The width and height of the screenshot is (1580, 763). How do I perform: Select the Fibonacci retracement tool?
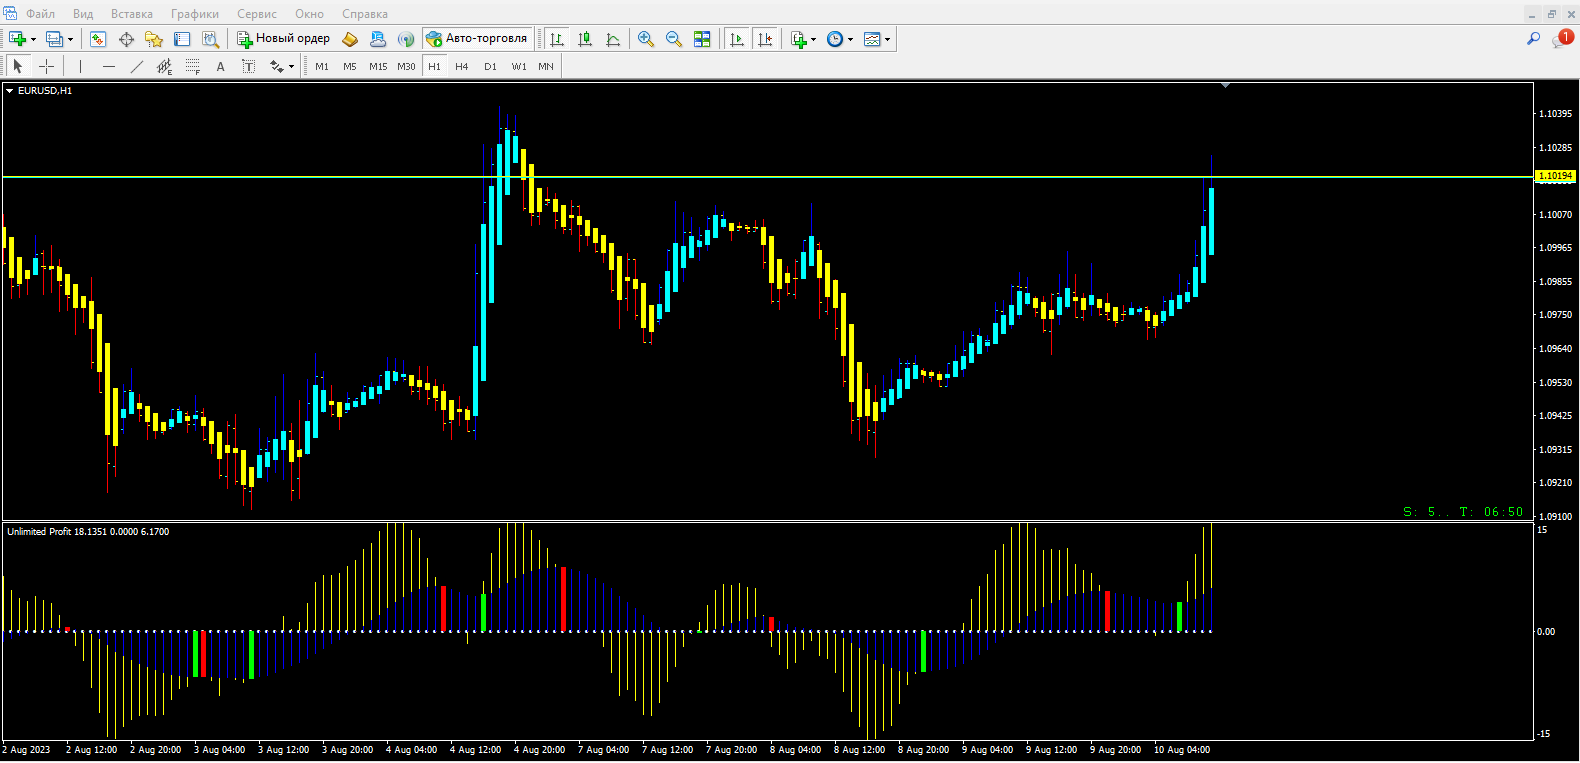coord(193,66)
